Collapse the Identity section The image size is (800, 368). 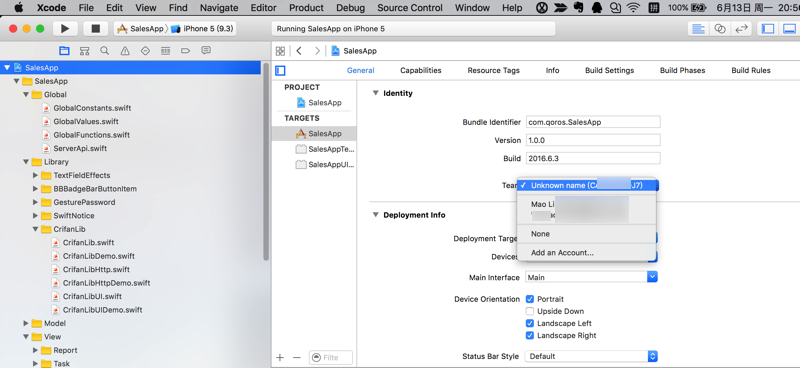[x=376, y=93]
